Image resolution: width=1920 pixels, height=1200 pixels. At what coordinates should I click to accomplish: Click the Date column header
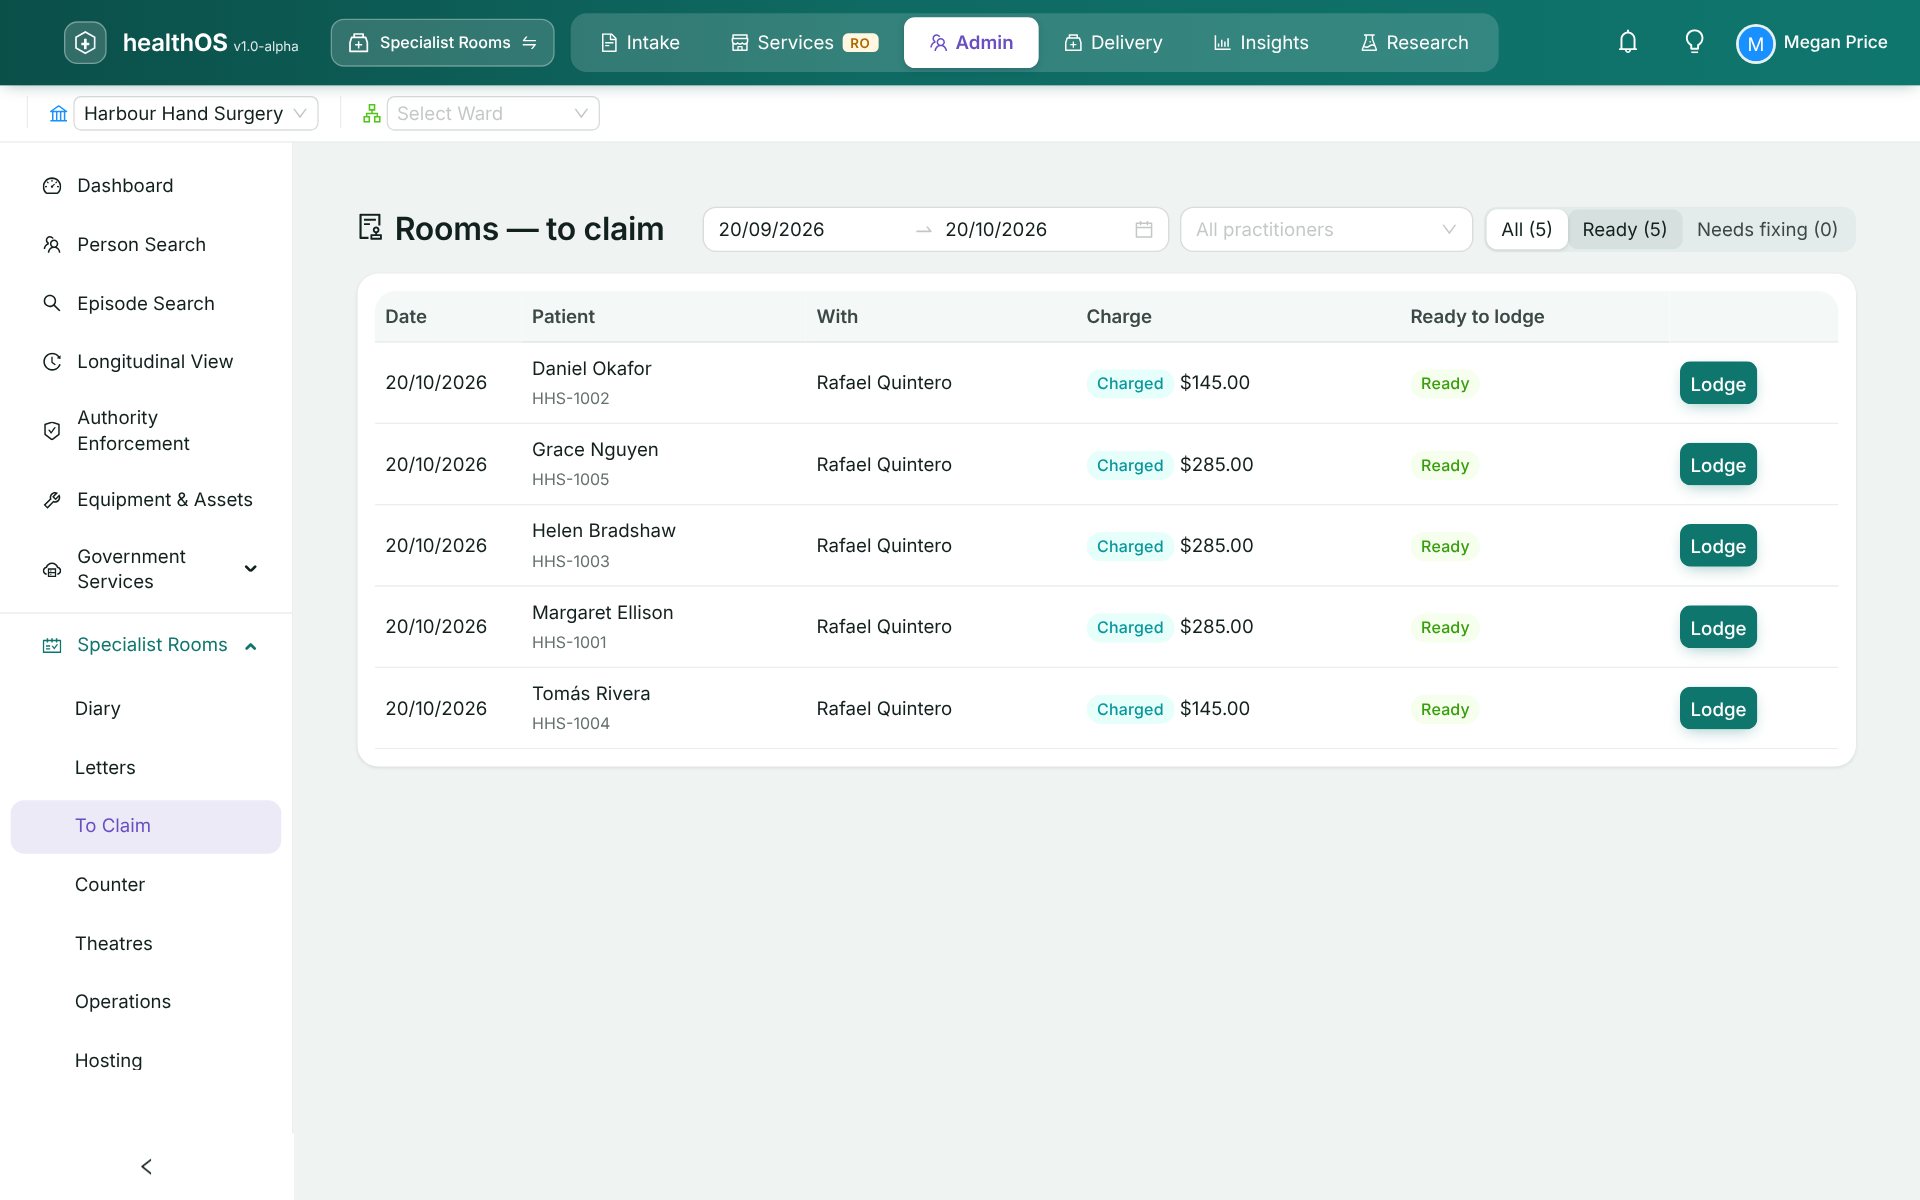click(x=406, y=317)
